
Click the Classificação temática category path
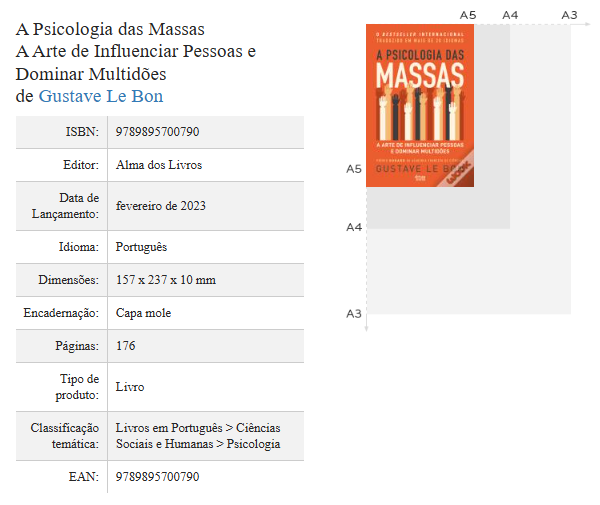pyautogui.click(x=198, y=436)
